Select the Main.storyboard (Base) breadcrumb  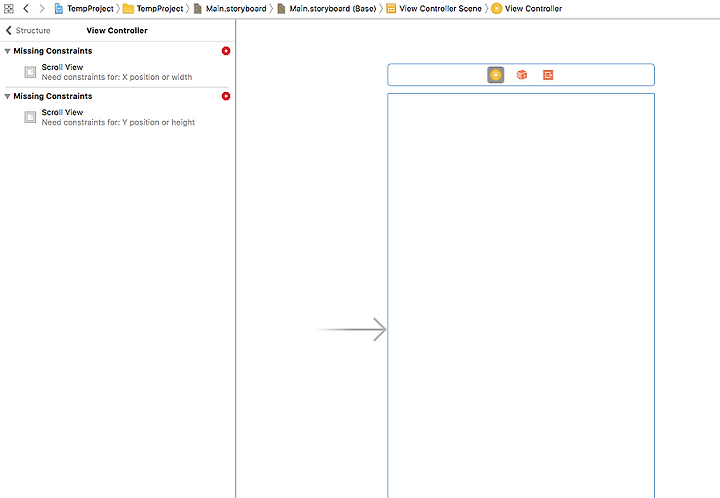pos(327,8)
